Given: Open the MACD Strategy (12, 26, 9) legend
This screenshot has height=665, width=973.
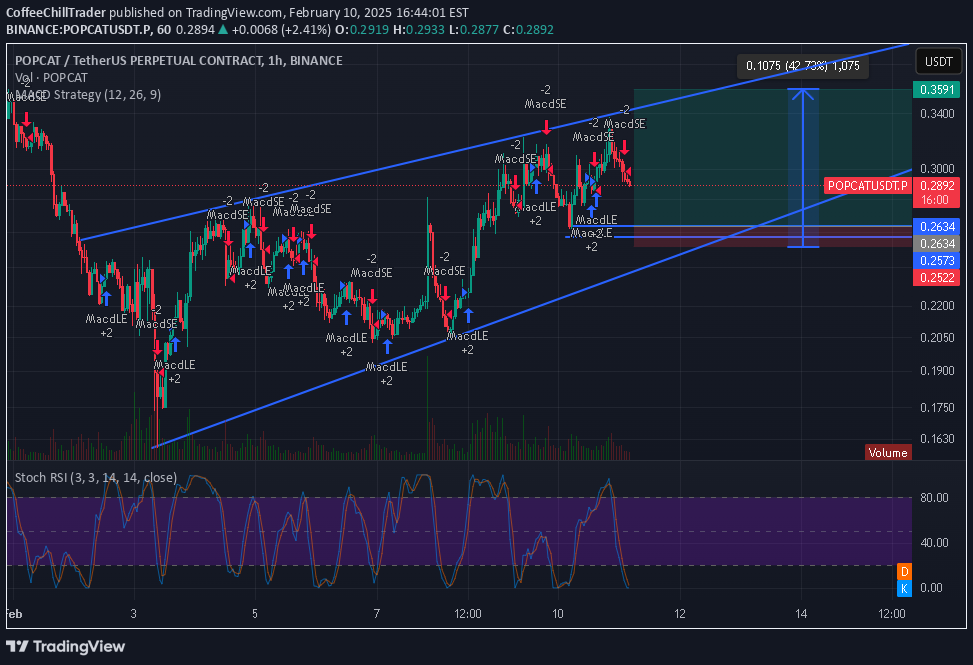Looking at the screenshot, I should pyautogui.click(x=87, y=94).
